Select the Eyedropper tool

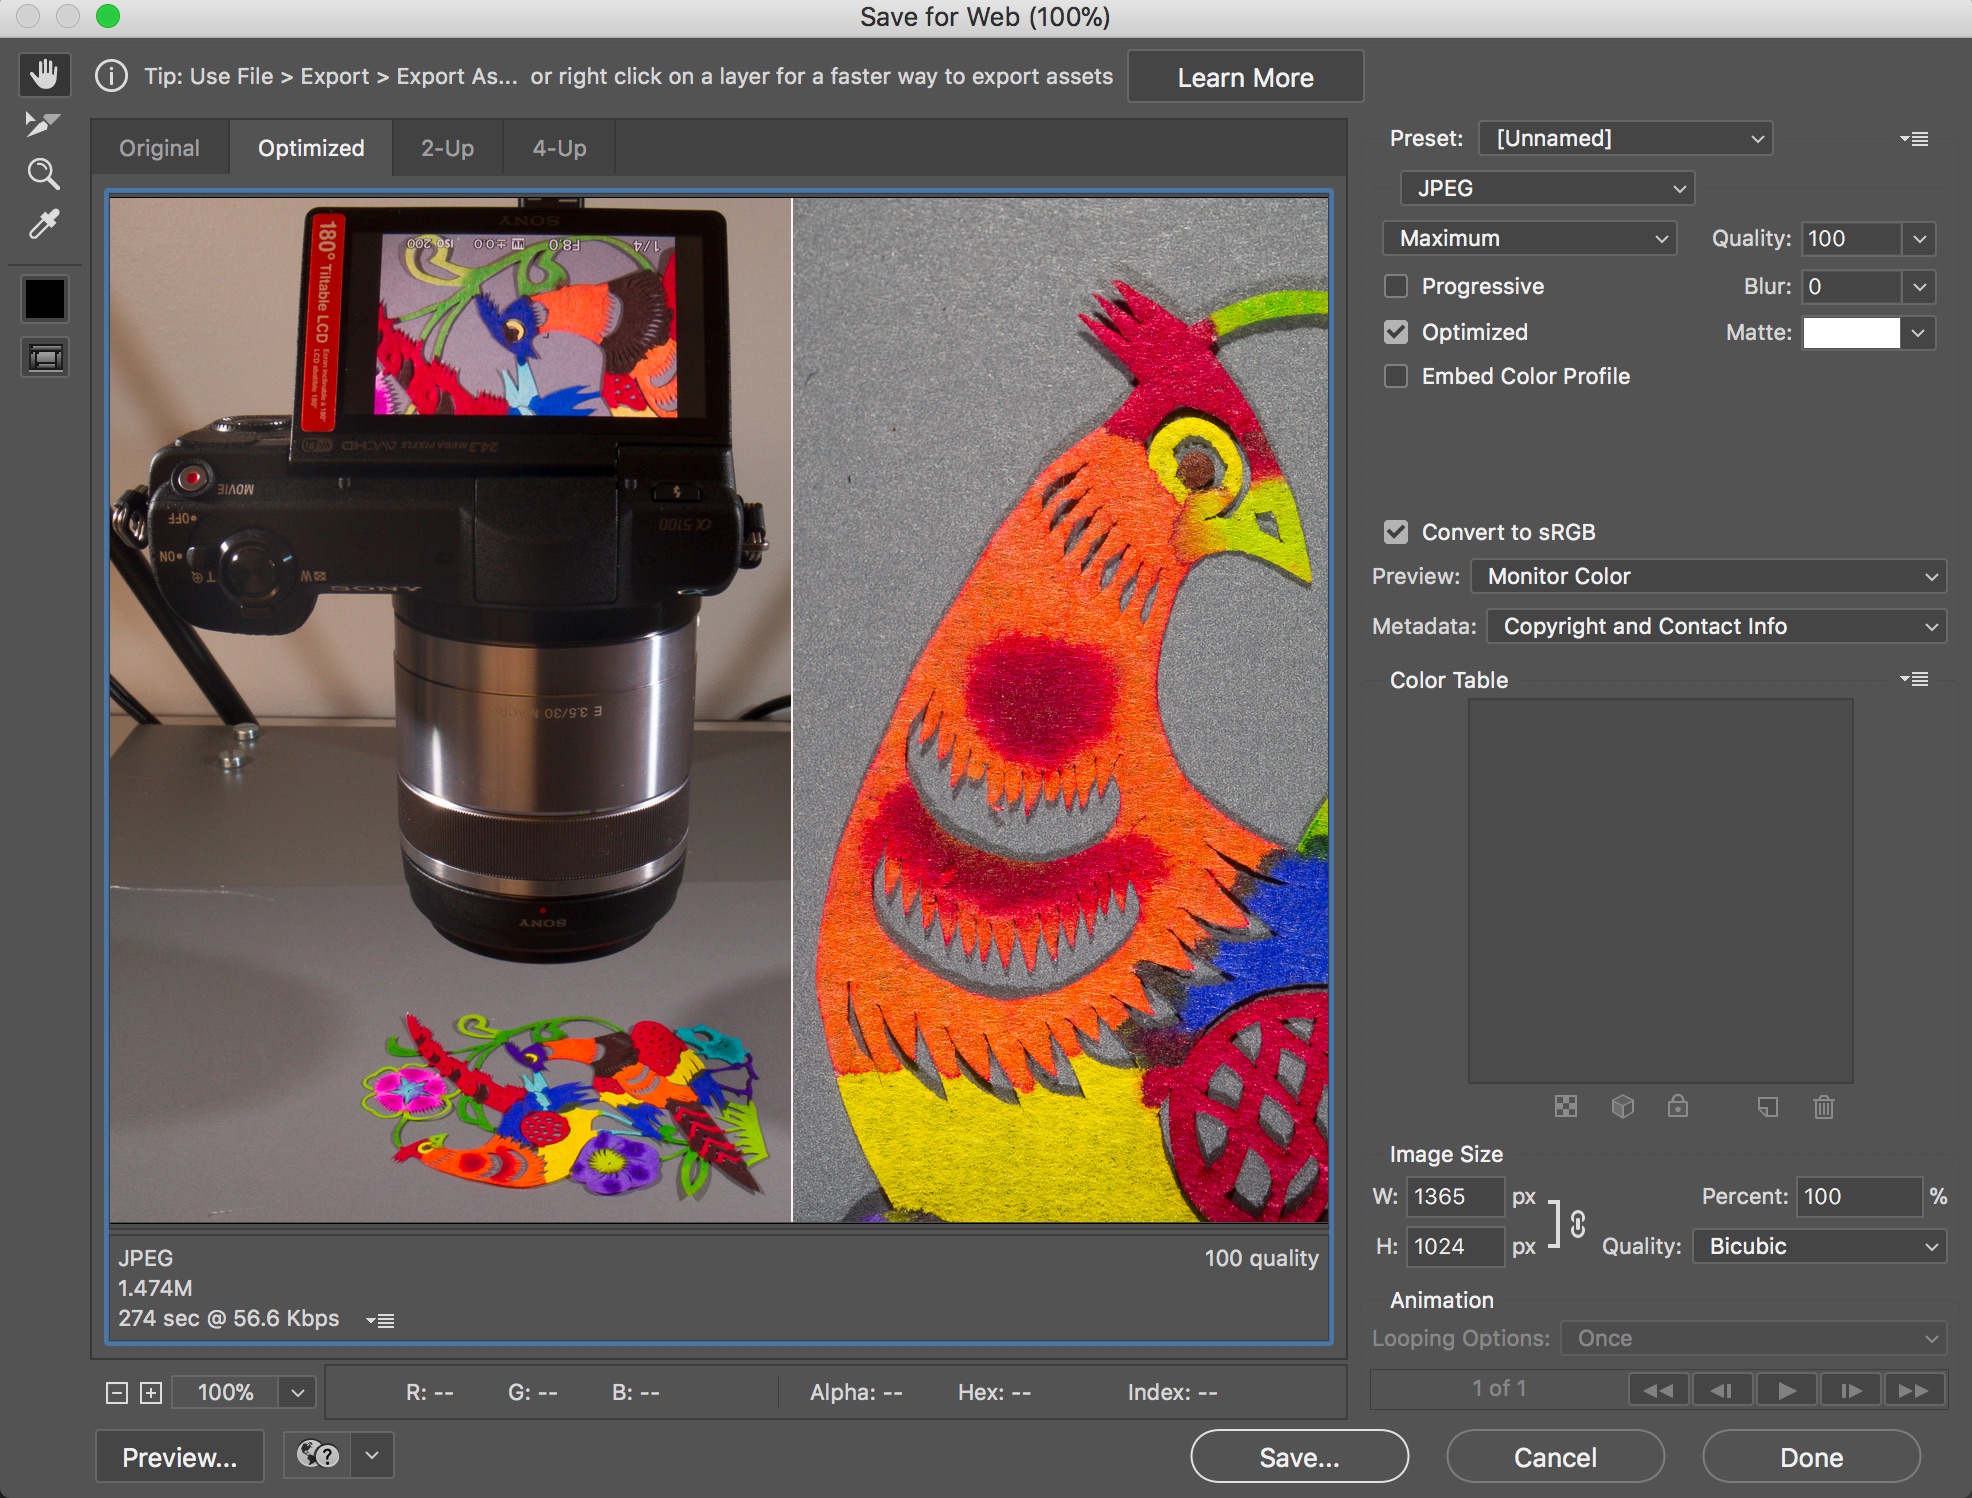click(45, 224)
